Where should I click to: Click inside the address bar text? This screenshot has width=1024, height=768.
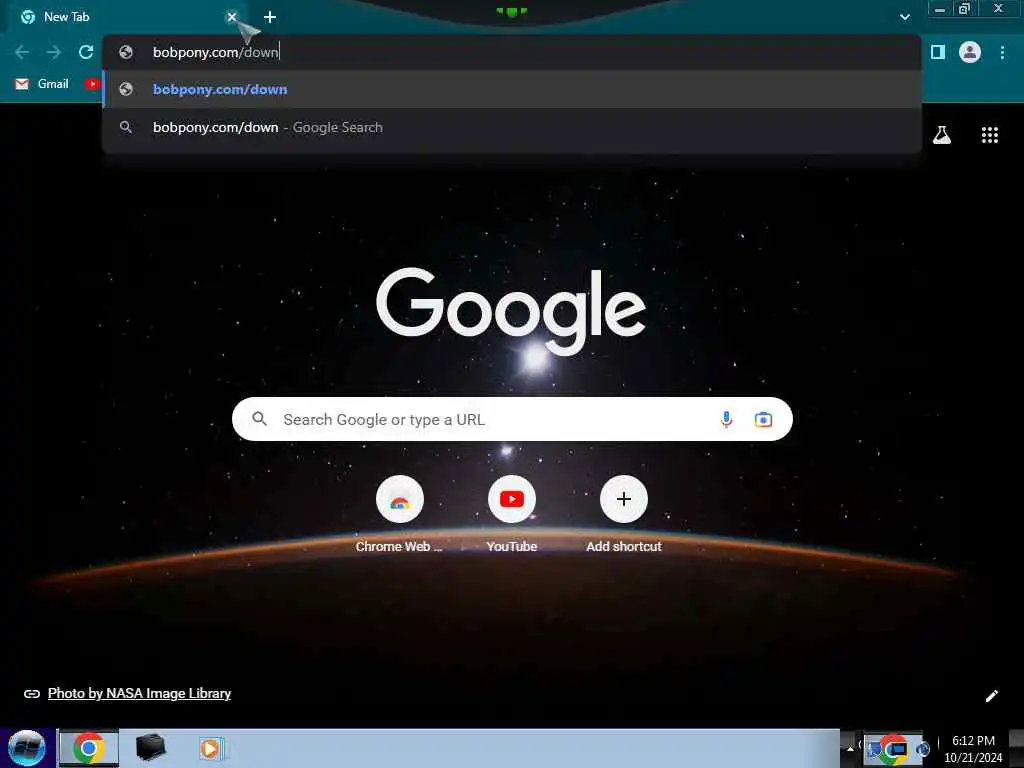coord(216,52)
